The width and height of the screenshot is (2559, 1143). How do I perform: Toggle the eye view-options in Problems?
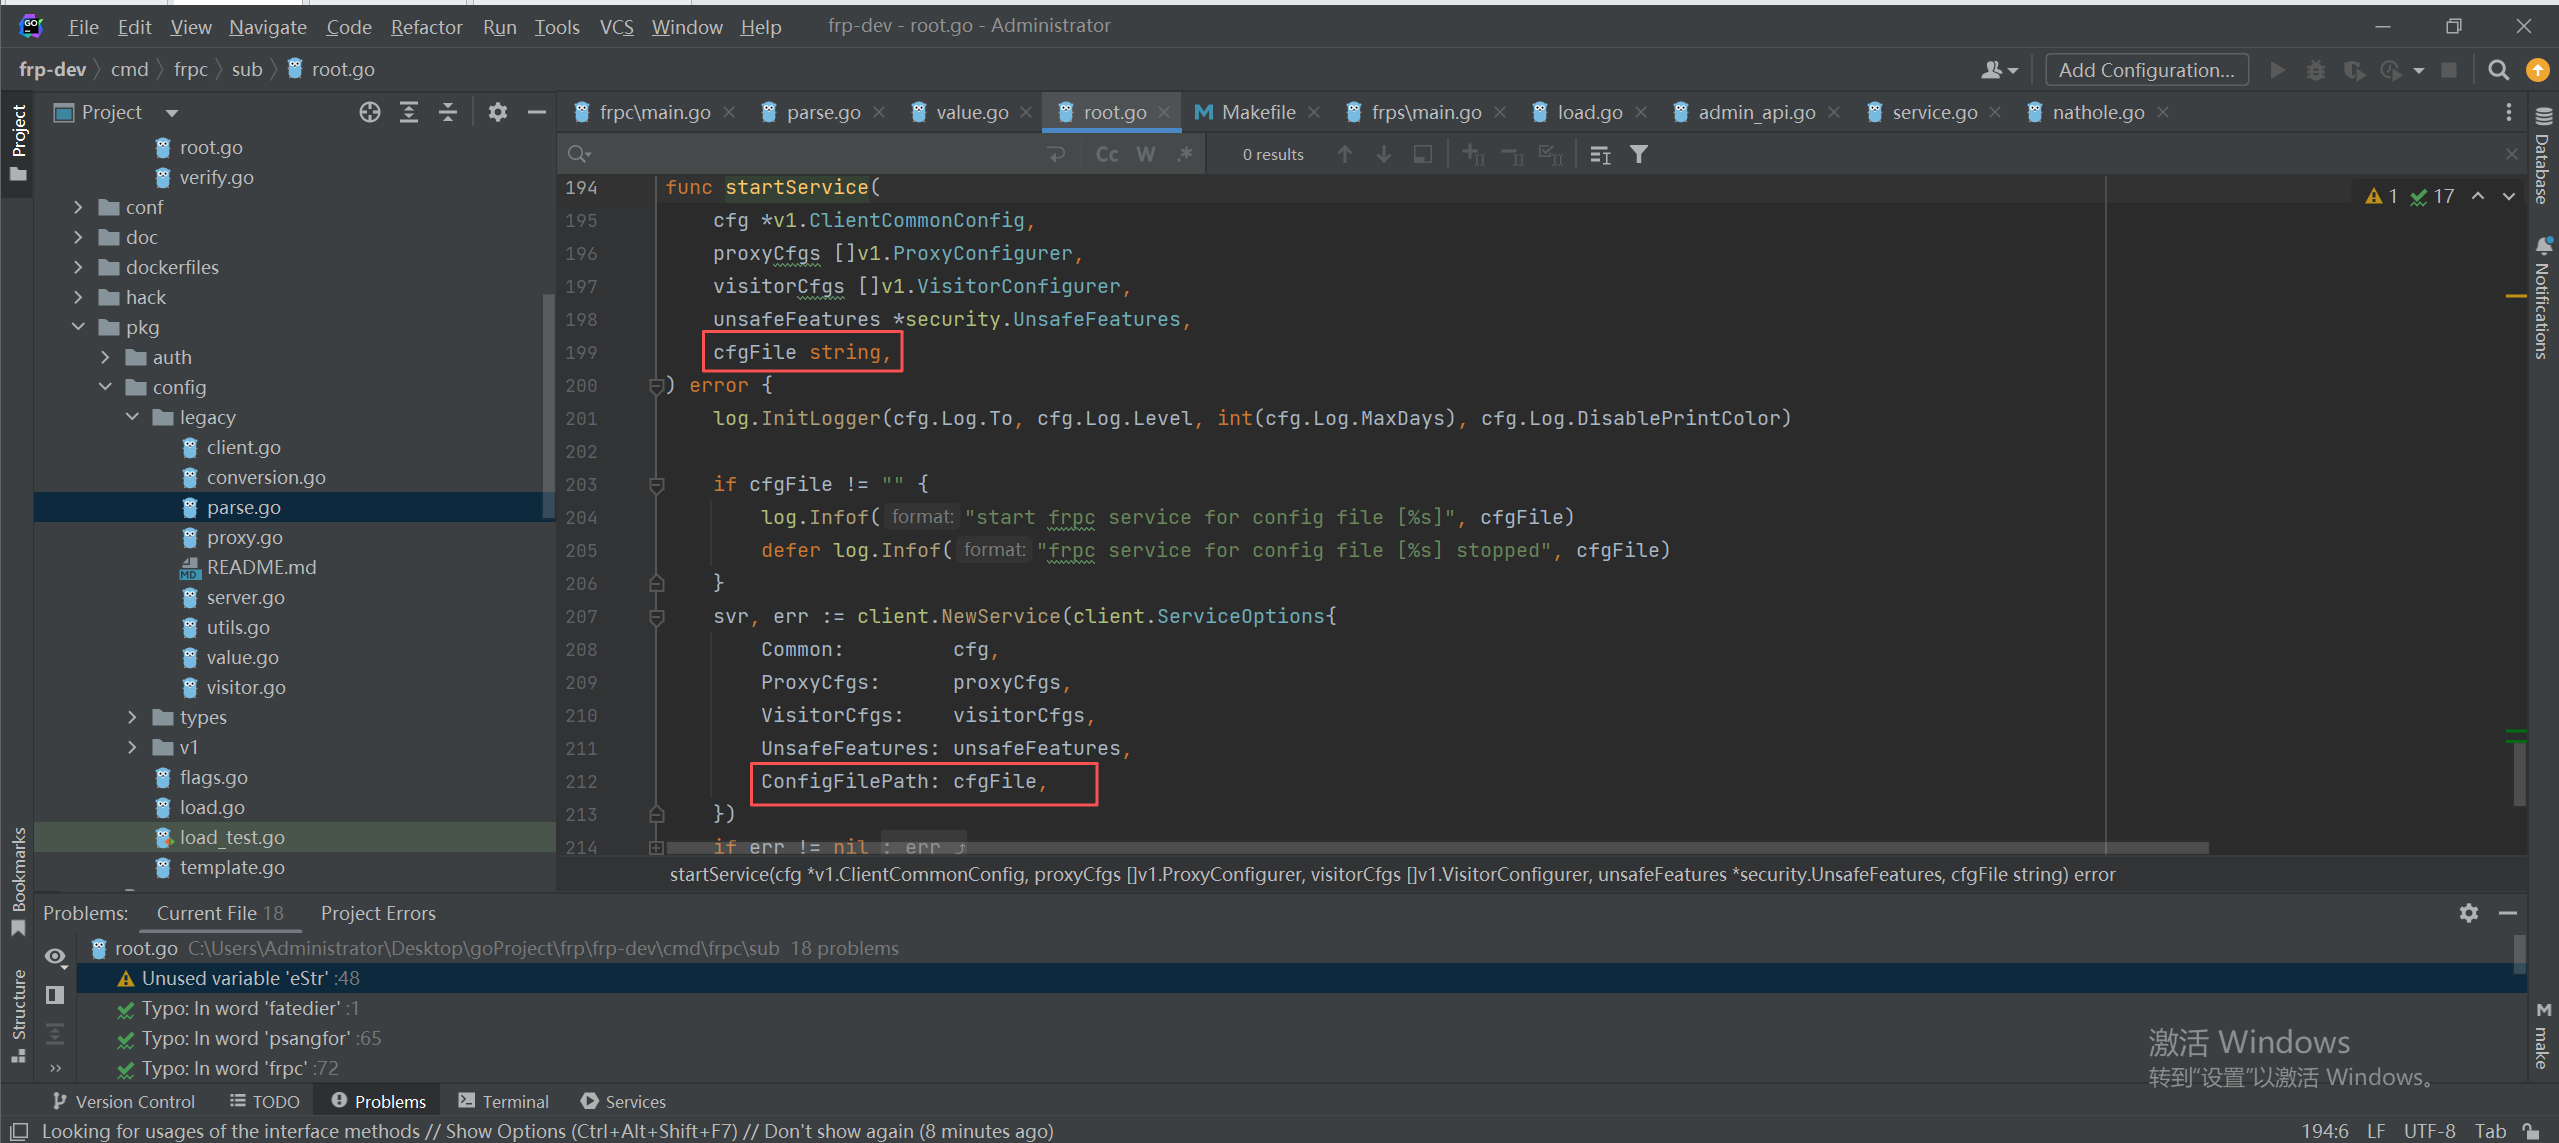click(x=55, y=956)
